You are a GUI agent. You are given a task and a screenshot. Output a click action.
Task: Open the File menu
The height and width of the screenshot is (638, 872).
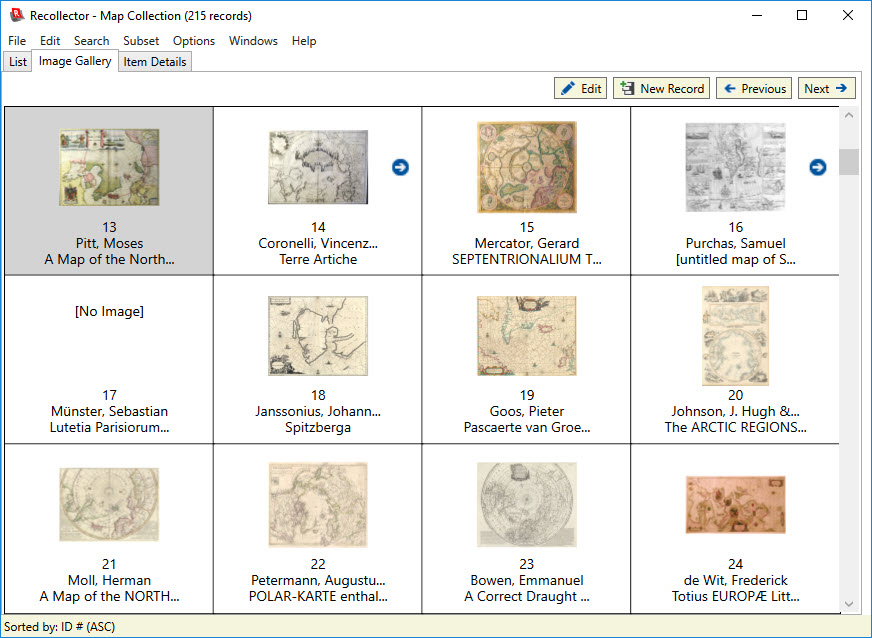coord(17,41)
